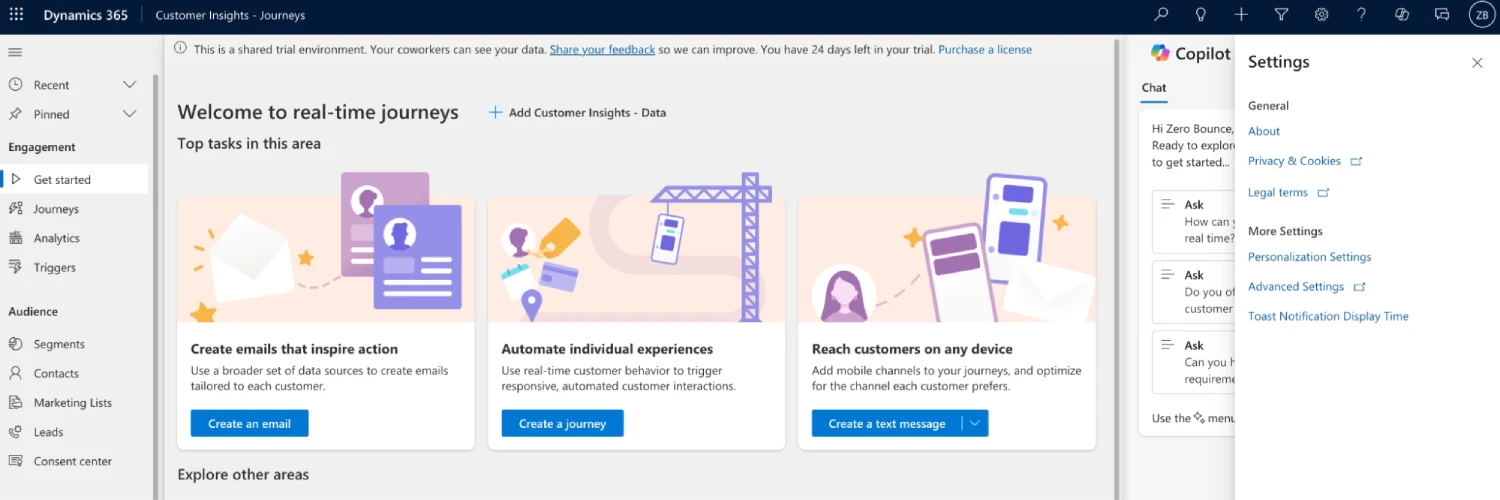The height and width of the screenshot is (500, 1500).
Task: Click the 'Explore other areas' heading
Action: 243,474
